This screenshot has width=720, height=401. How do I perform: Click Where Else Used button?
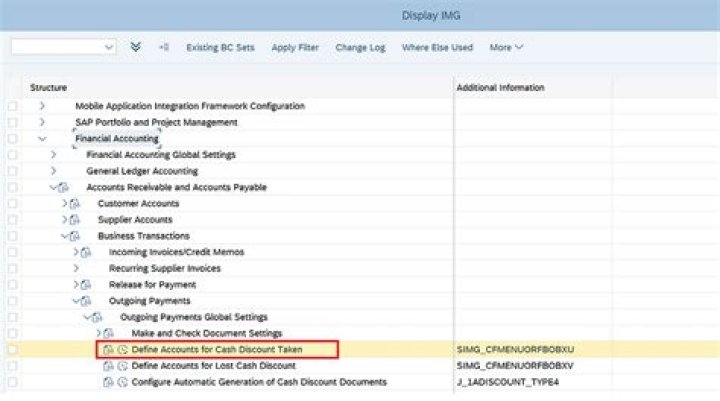437,47
